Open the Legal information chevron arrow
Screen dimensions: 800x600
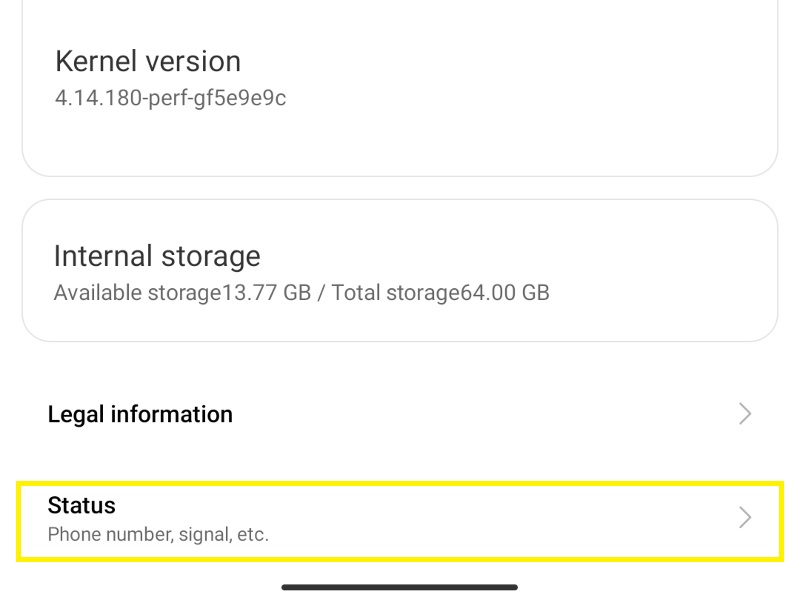tap(745, 414)
